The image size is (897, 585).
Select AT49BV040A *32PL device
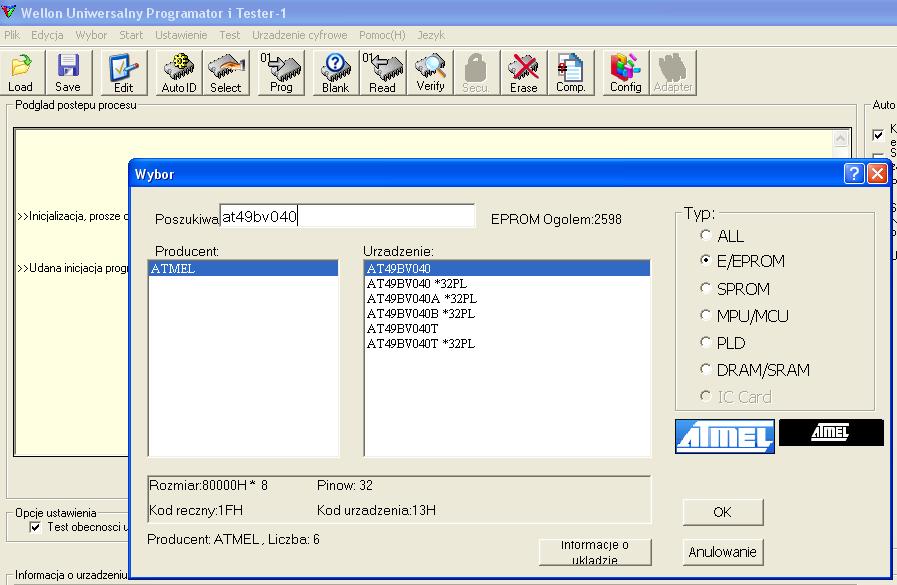point(507,299)
